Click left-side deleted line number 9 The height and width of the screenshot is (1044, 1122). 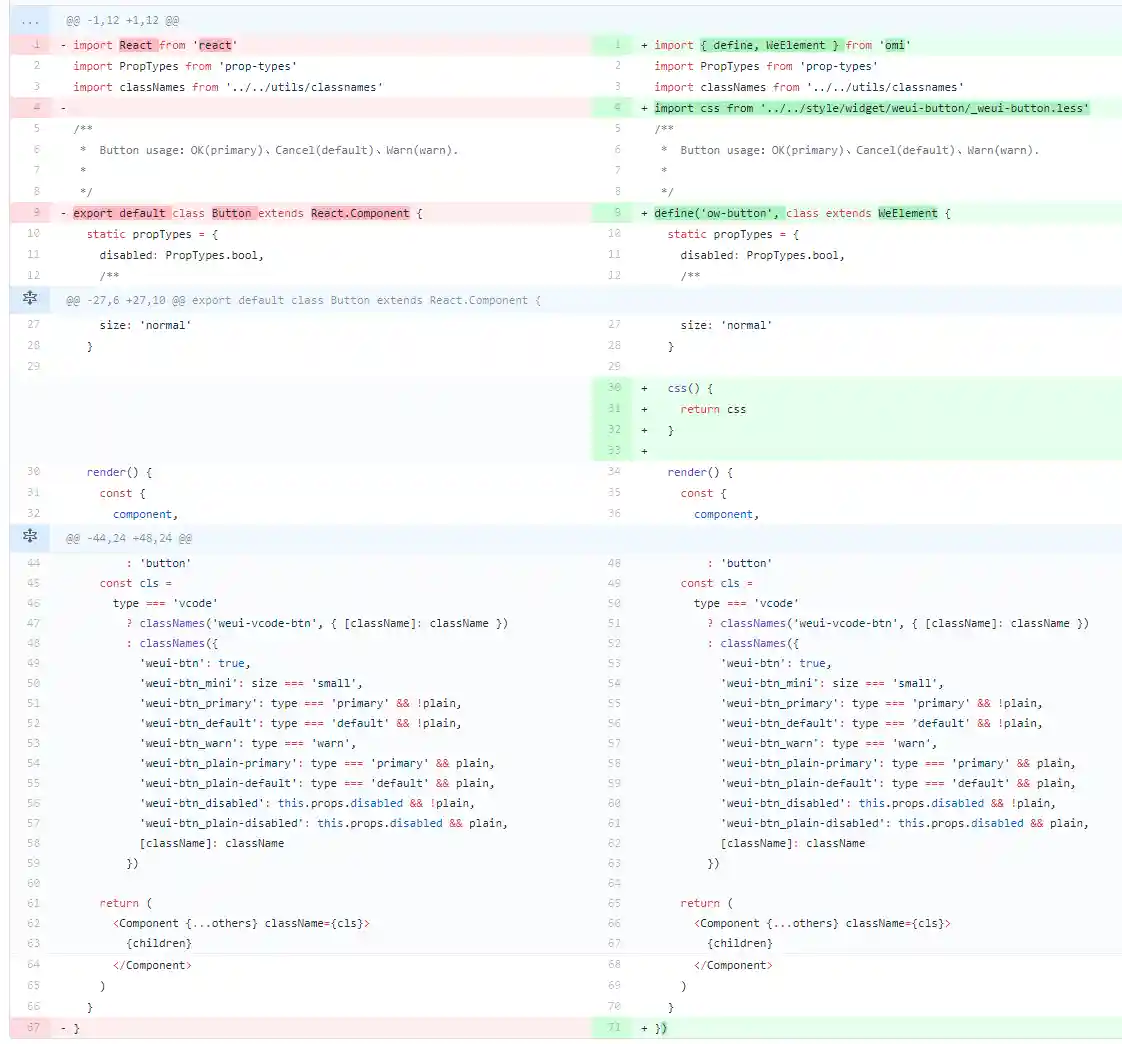click(x=35, y=213)
